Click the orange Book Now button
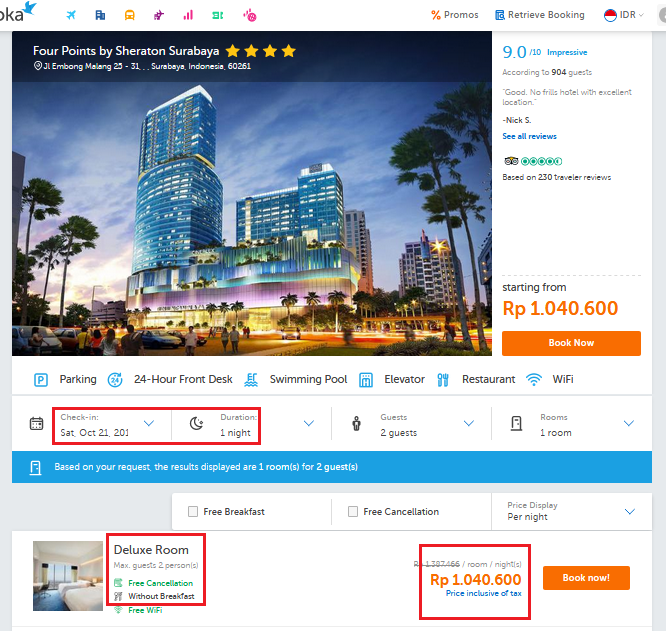 [x=571, y=343]
